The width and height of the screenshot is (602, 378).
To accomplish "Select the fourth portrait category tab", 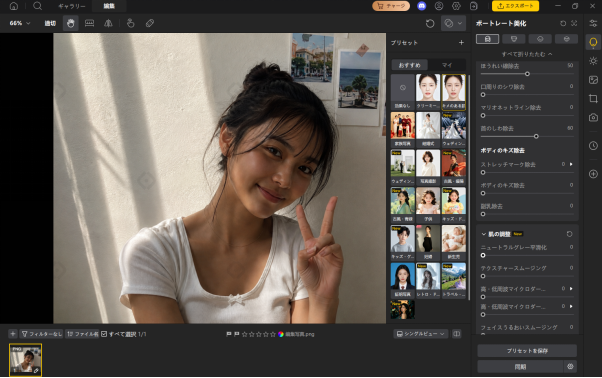I will coord(566,39).
